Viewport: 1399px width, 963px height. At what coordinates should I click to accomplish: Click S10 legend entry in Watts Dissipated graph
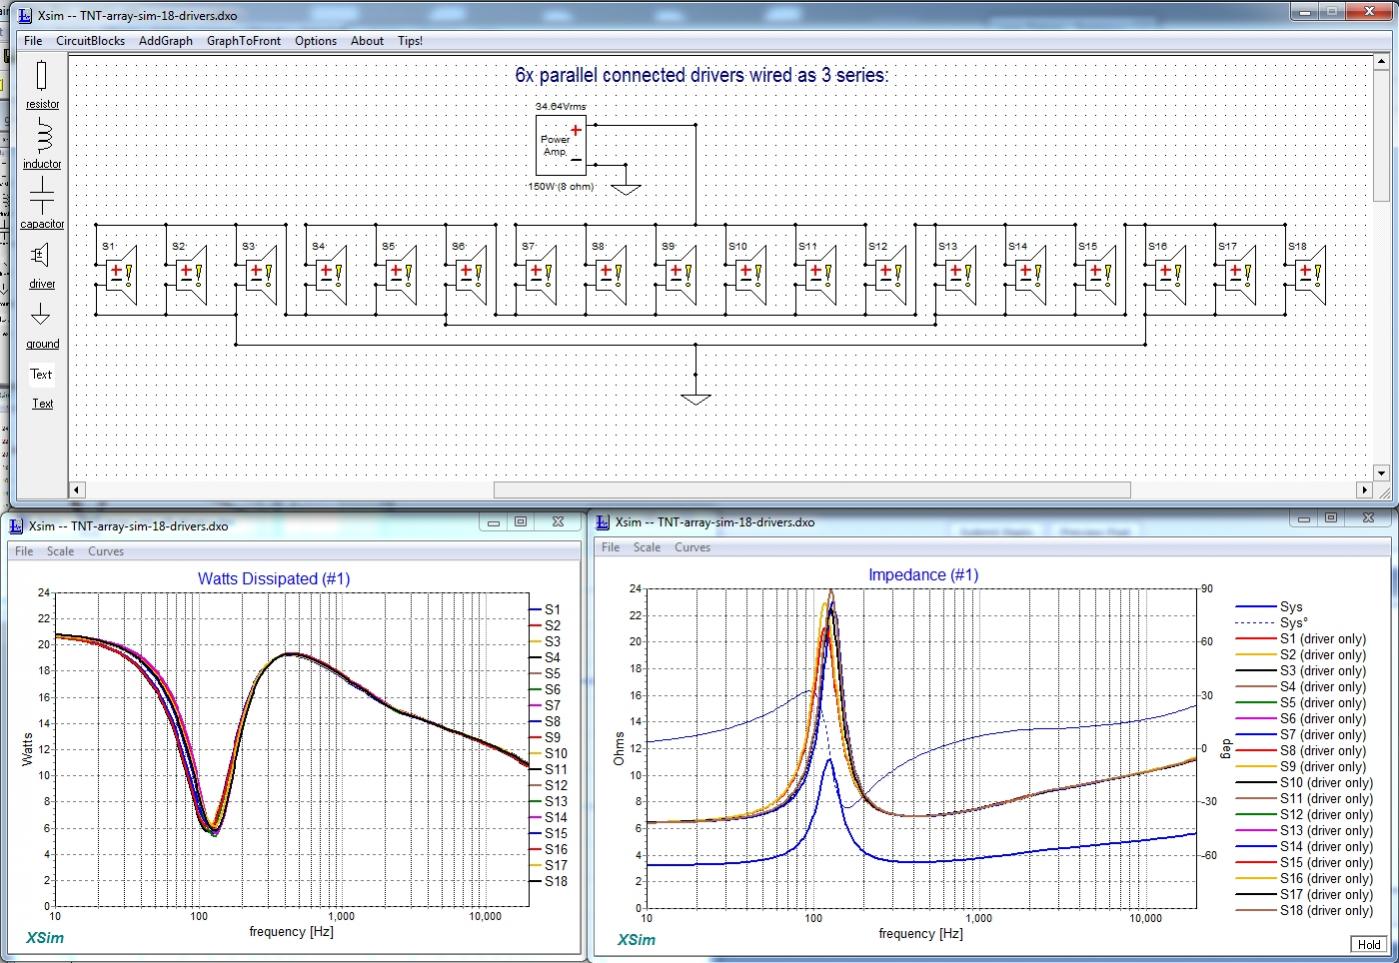[548, 753]
